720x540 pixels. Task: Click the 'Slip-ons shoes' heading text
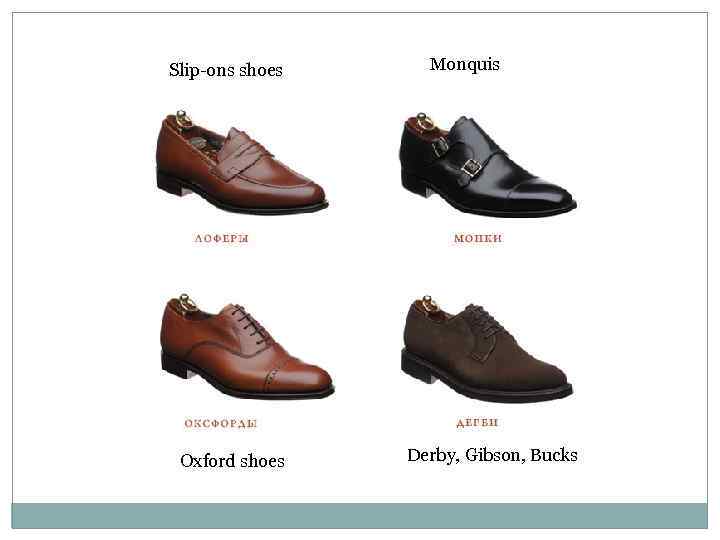point(225,70)
